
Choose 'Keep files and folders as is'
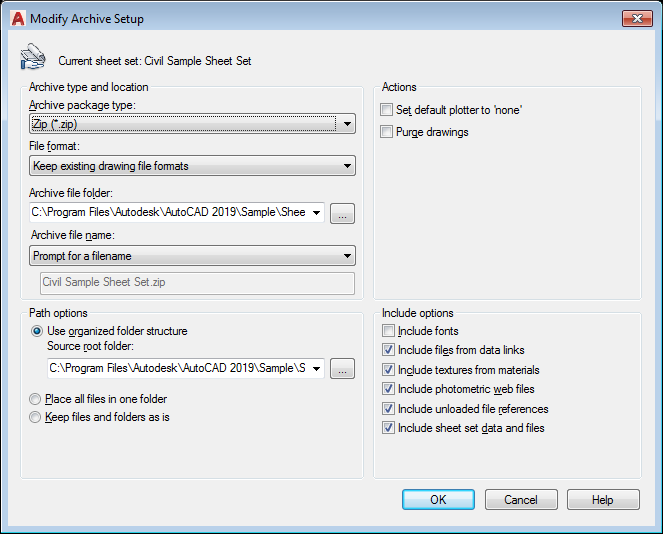[x=37, y=417]
